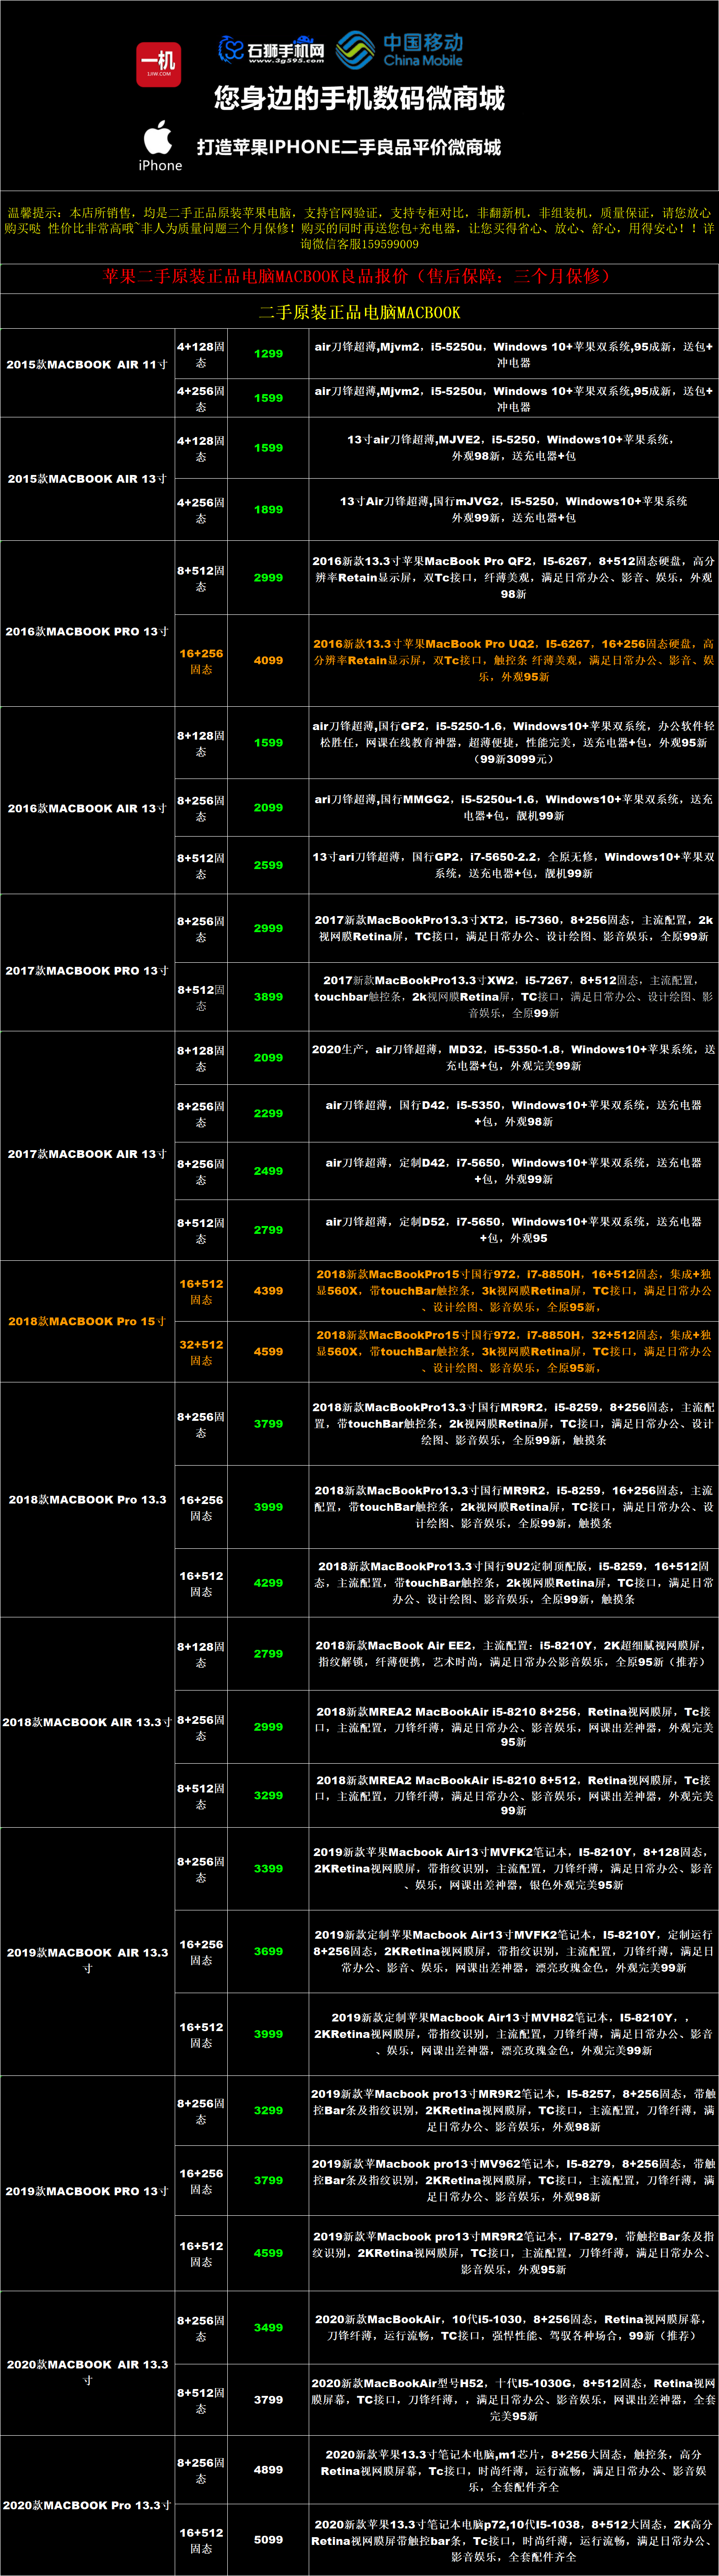Click the MacBookPro13.3寸XT2 description
The width and height of the screenshot is (719, 2576).
coord(513,928)
